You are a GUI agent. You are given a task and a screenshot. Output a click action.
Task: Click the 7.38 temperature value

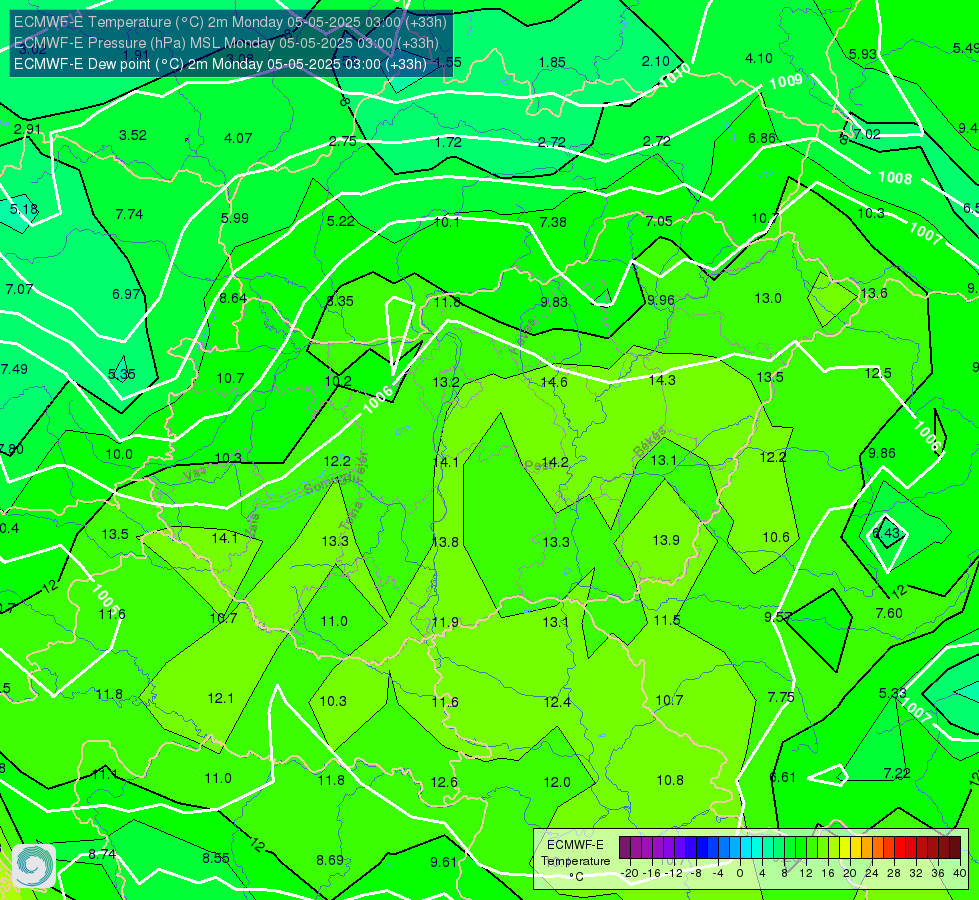(553, 222)
